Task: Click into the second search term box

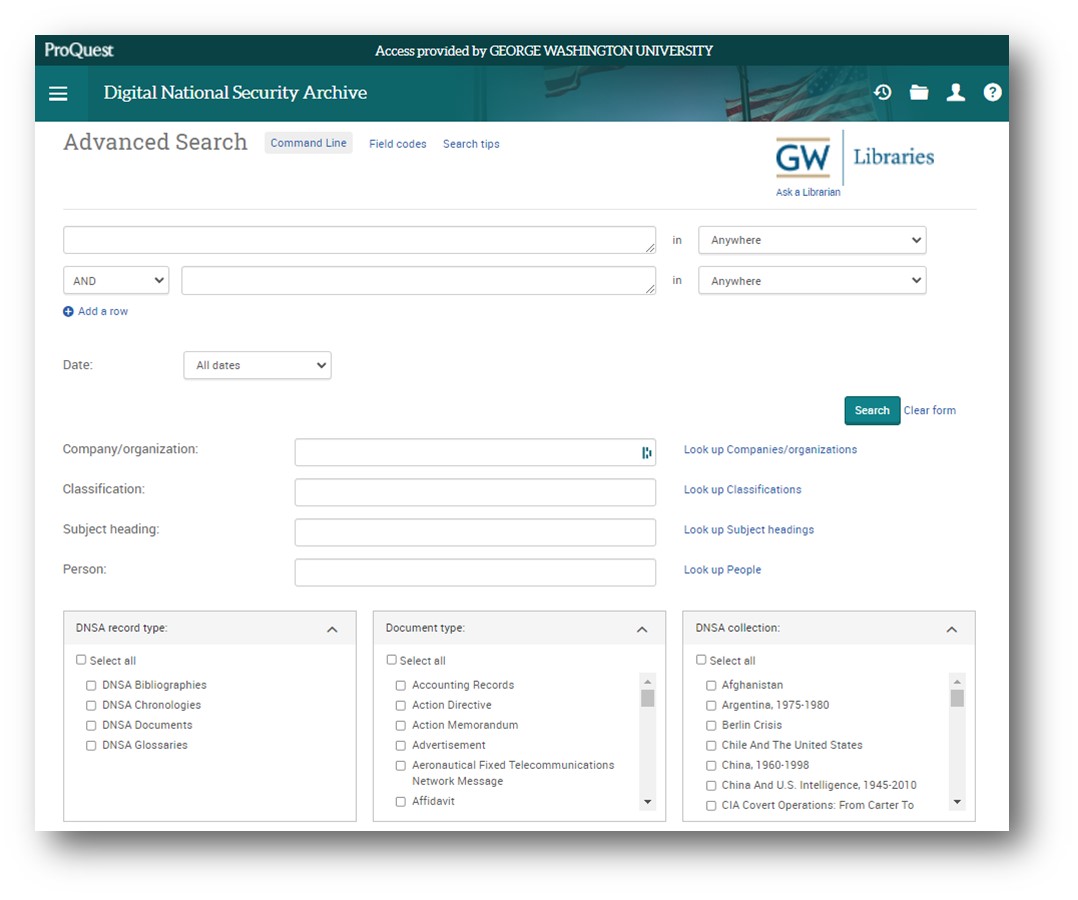Action: (x=419, y=281)
